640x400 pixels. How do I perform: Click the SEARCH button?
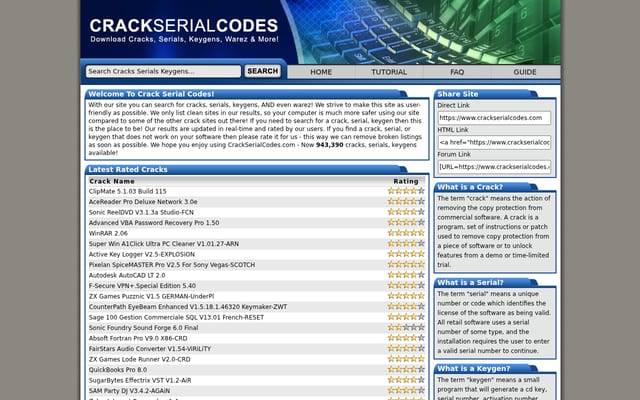coord(262,71)
